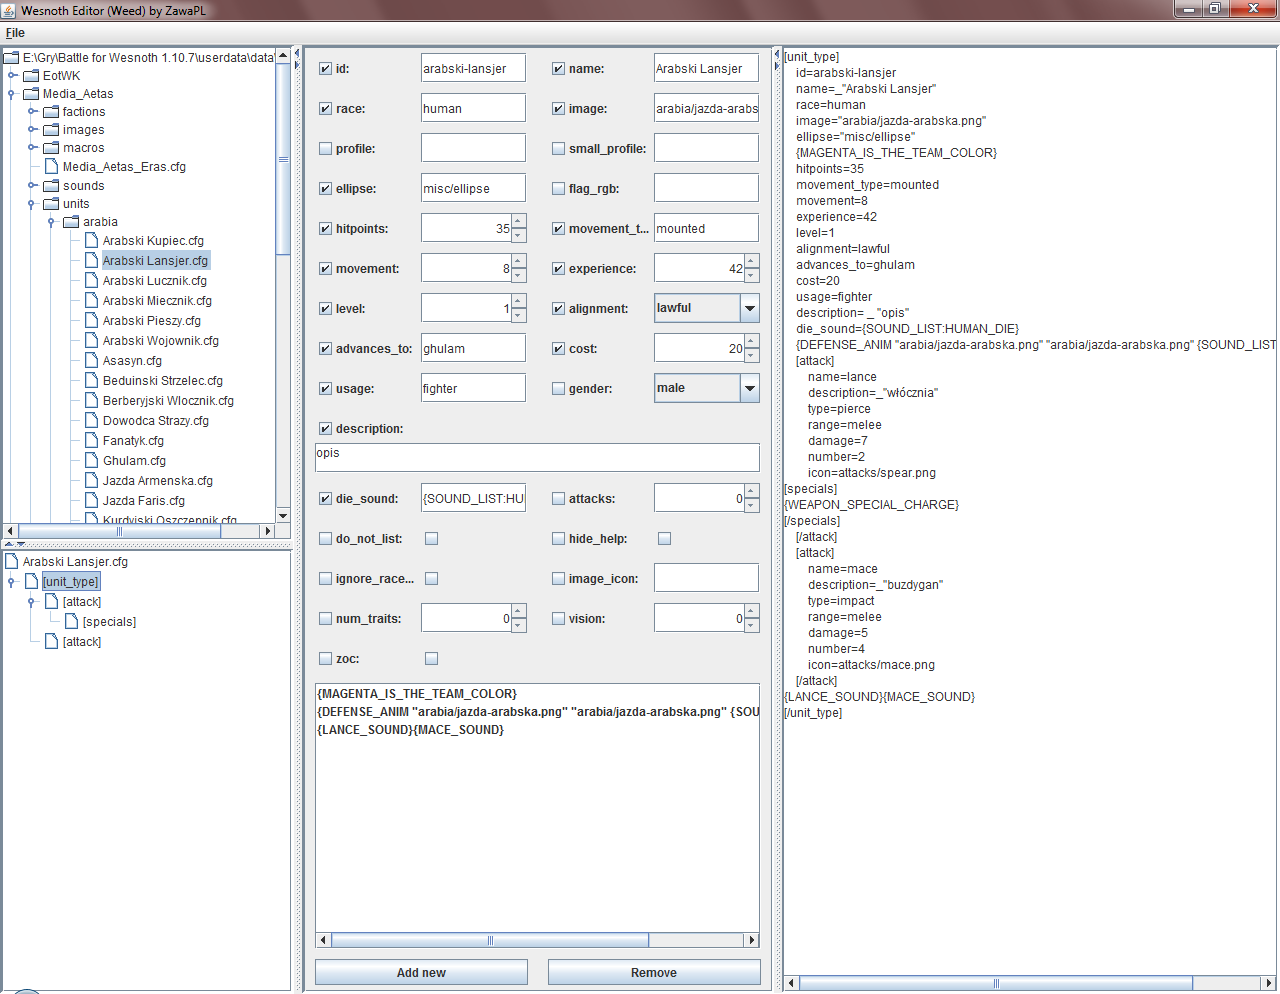Click the Add new button

pyautogui.click(x=421, y=972)
